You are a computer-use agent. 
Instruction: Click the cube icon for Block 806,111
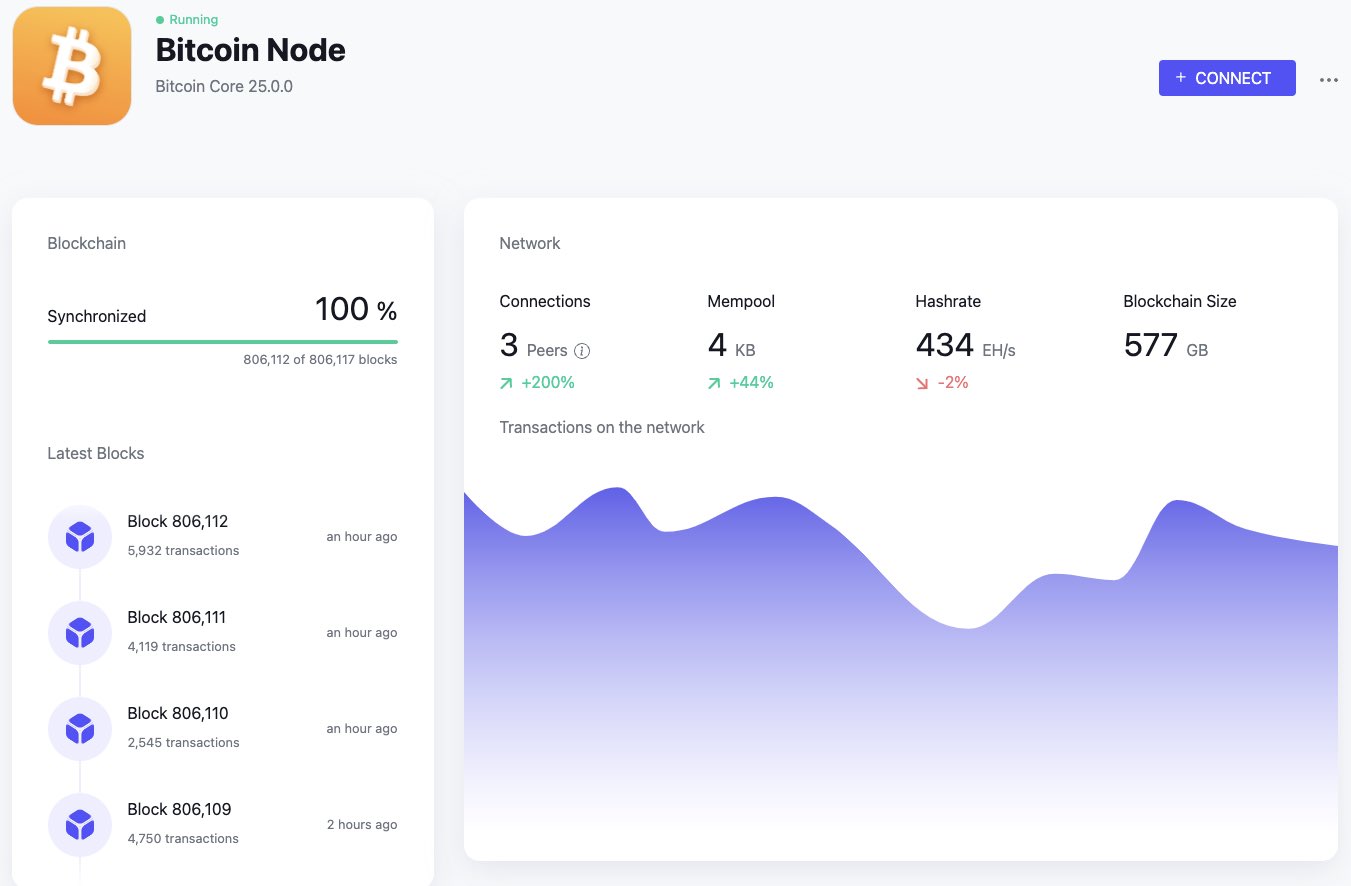[x=80, y=633]
